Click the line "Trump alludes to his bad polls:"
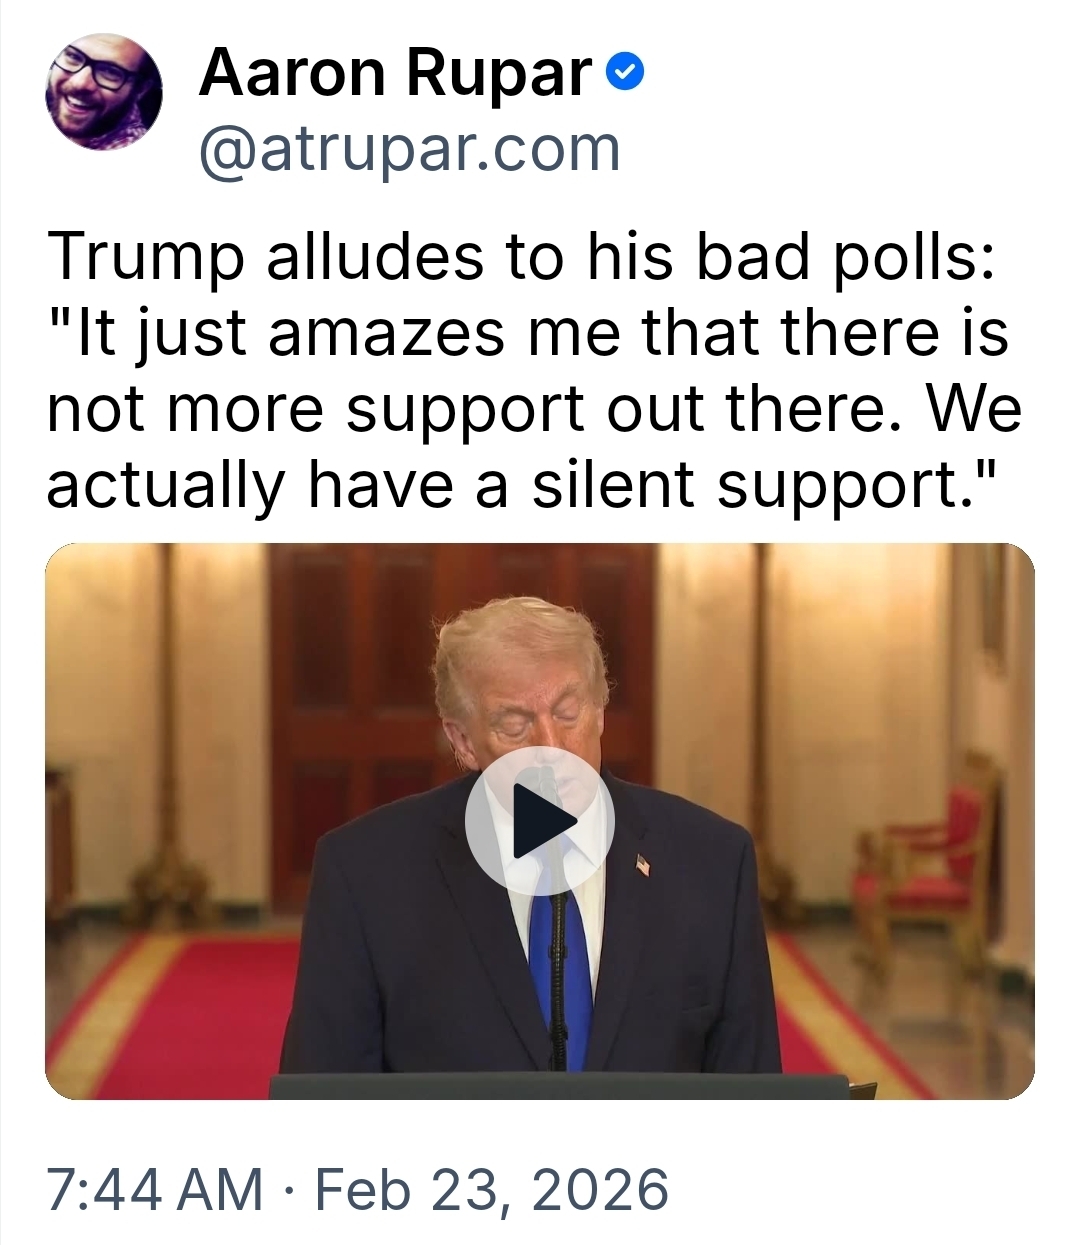1080x1245 pixels. pos(520,257)
